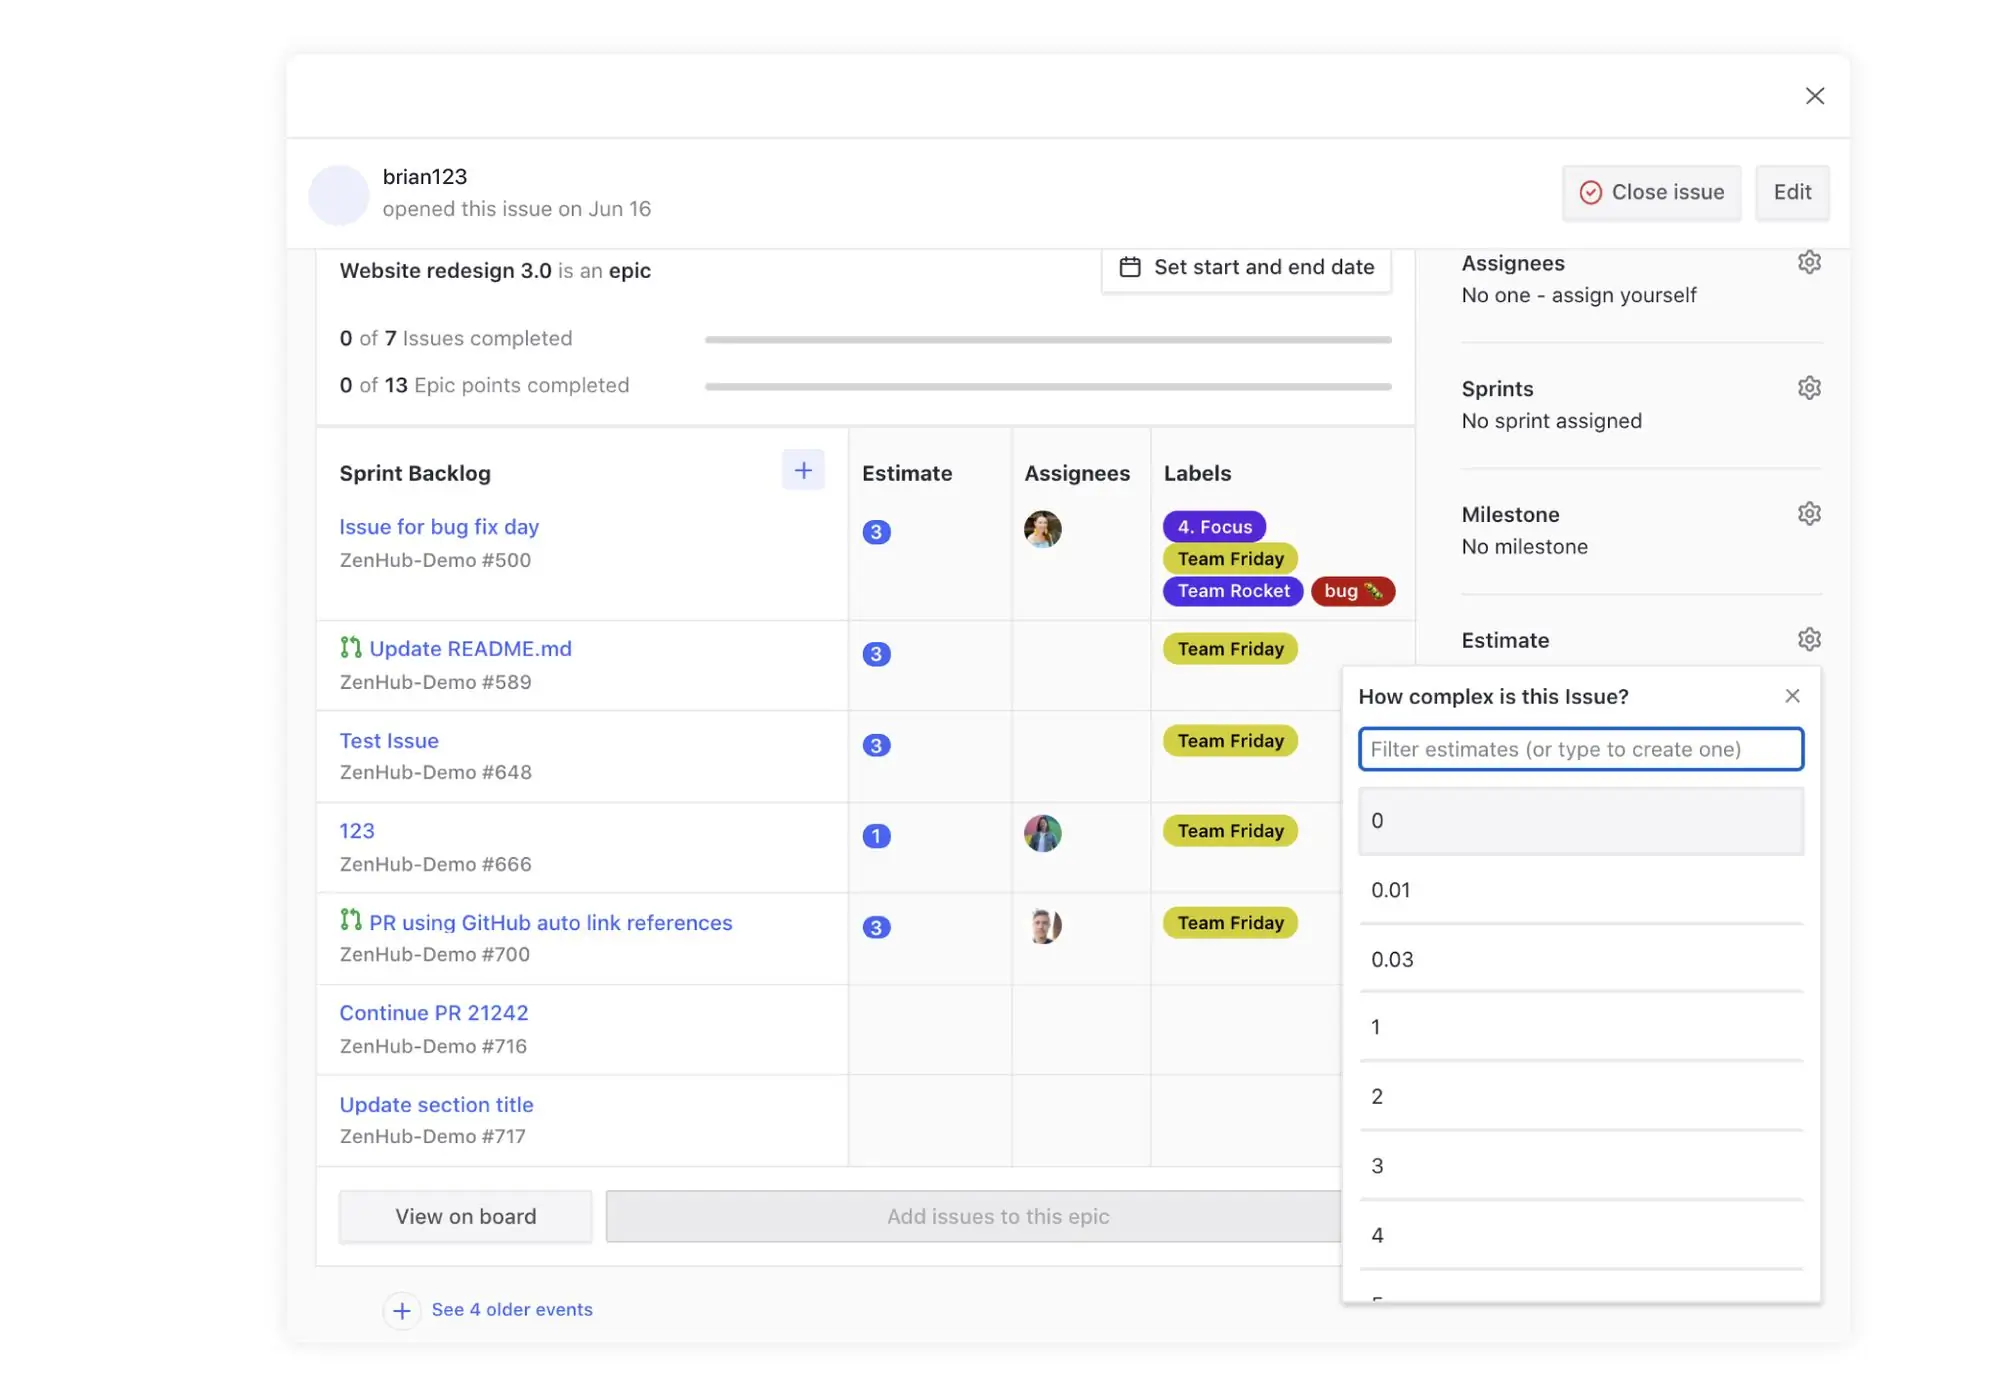Click pull request icon beside PR using GitHub auto link
The image size is (2000, 1391).
coord(350,920)
